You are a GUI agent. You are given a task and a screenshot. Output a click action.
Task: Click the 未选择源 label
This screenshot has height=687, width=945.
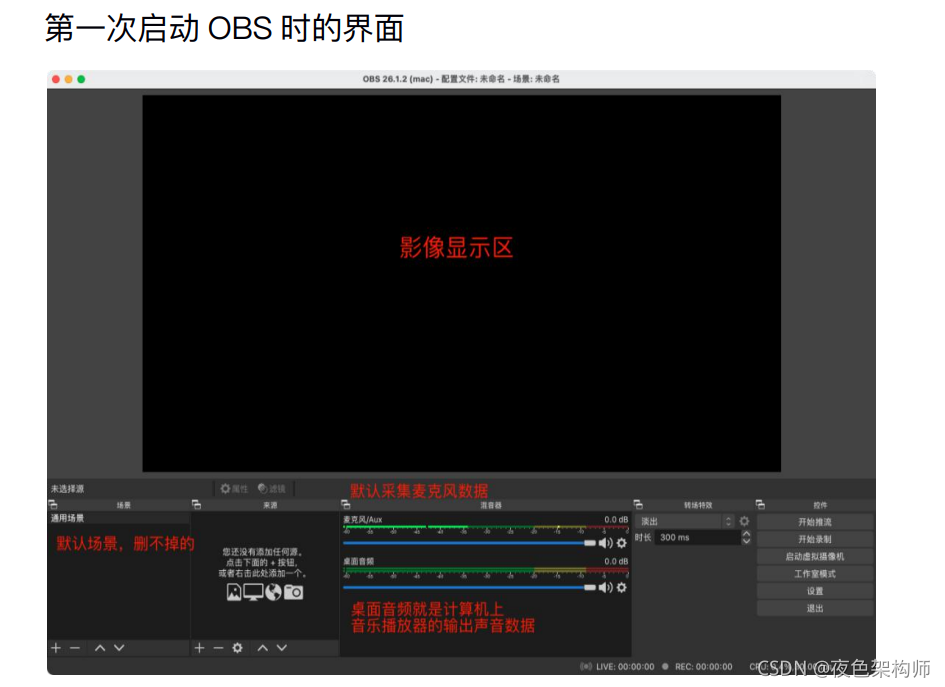point(68,489)
